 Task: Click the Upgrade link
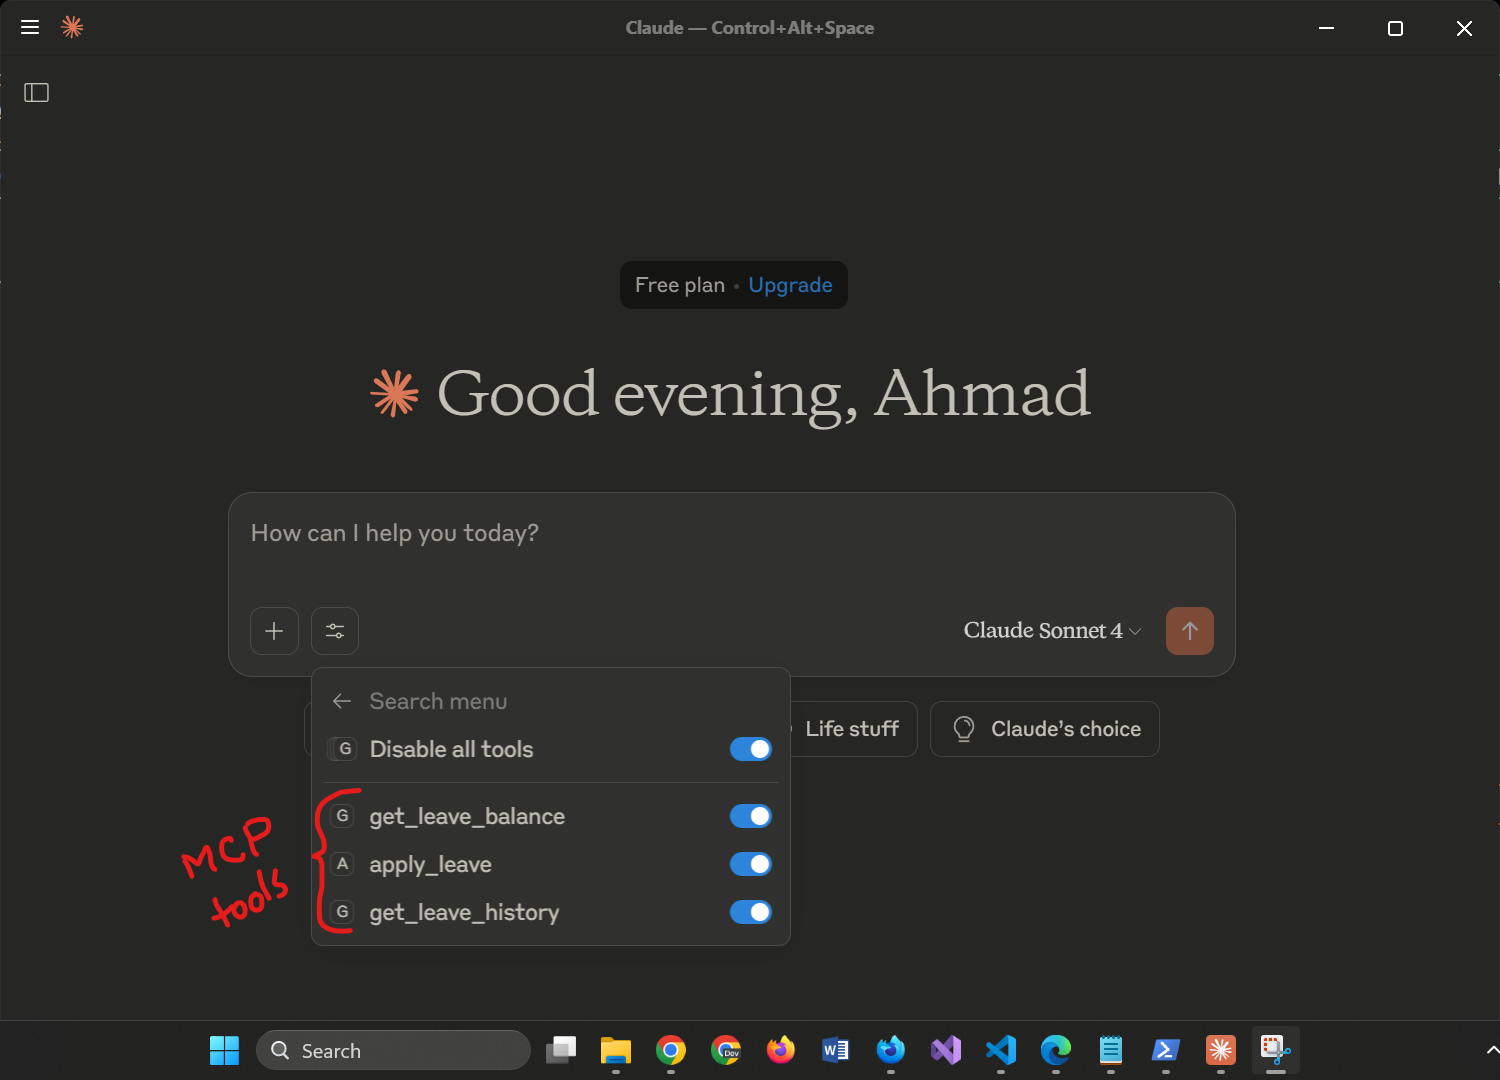(790, 285)
